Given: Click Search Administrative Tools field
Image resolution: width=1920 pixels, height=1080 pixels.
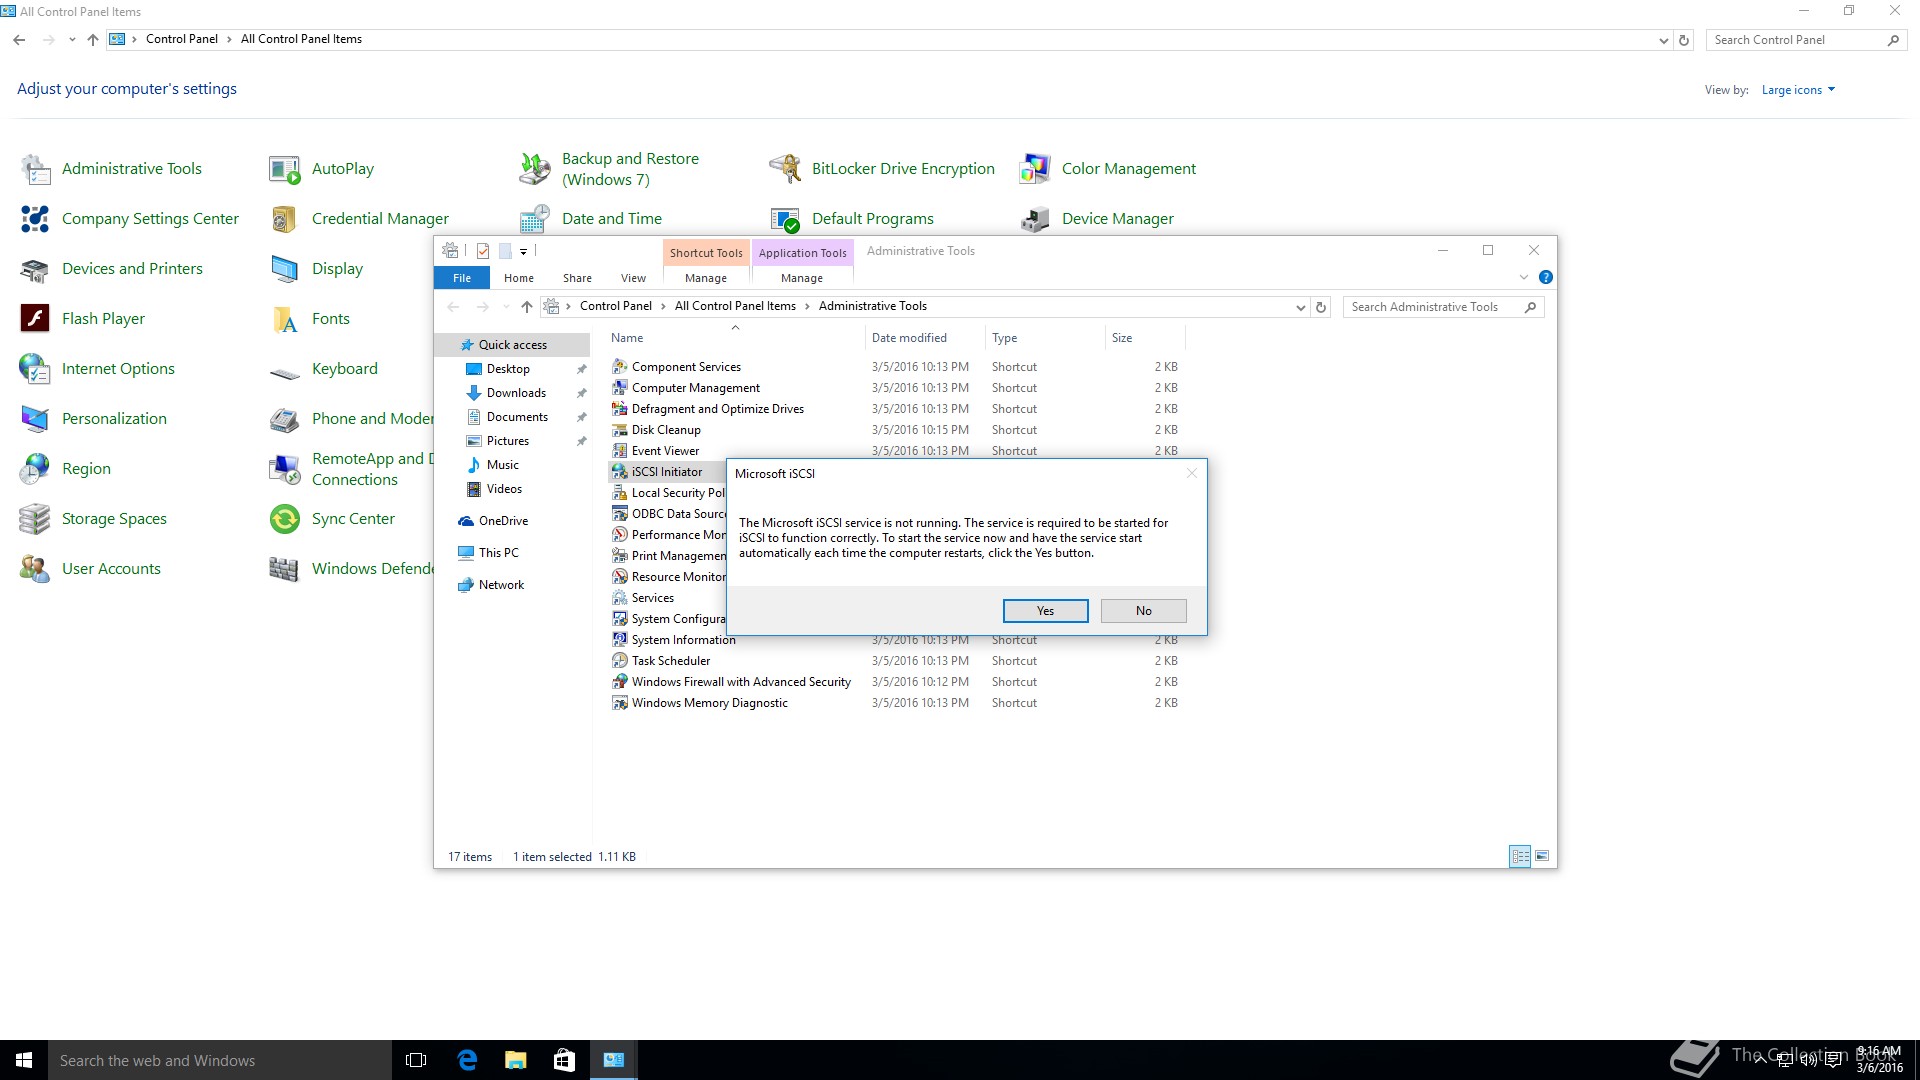Looking at the screenshot, I should tap(1443, 307).
